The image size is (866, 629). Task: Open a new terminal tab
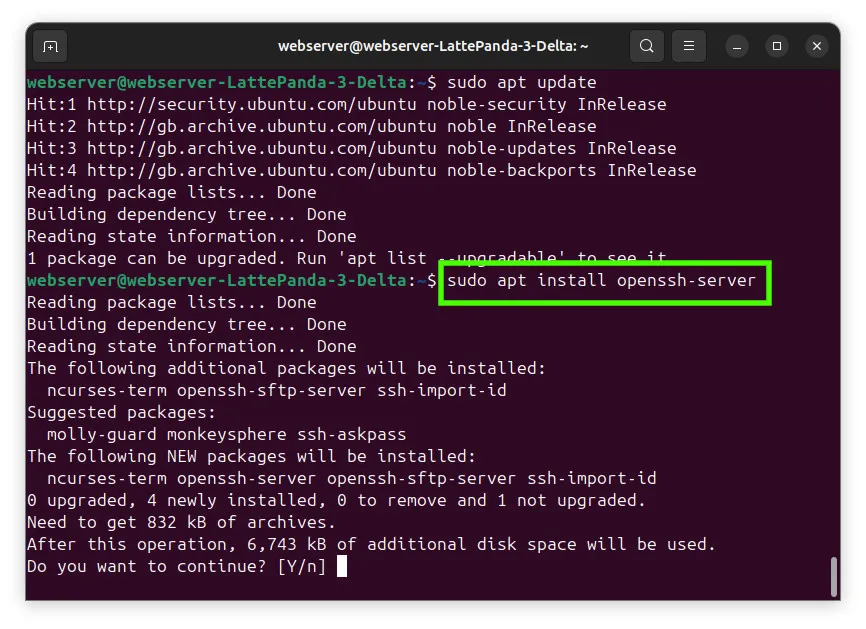(x=50, y=46)
